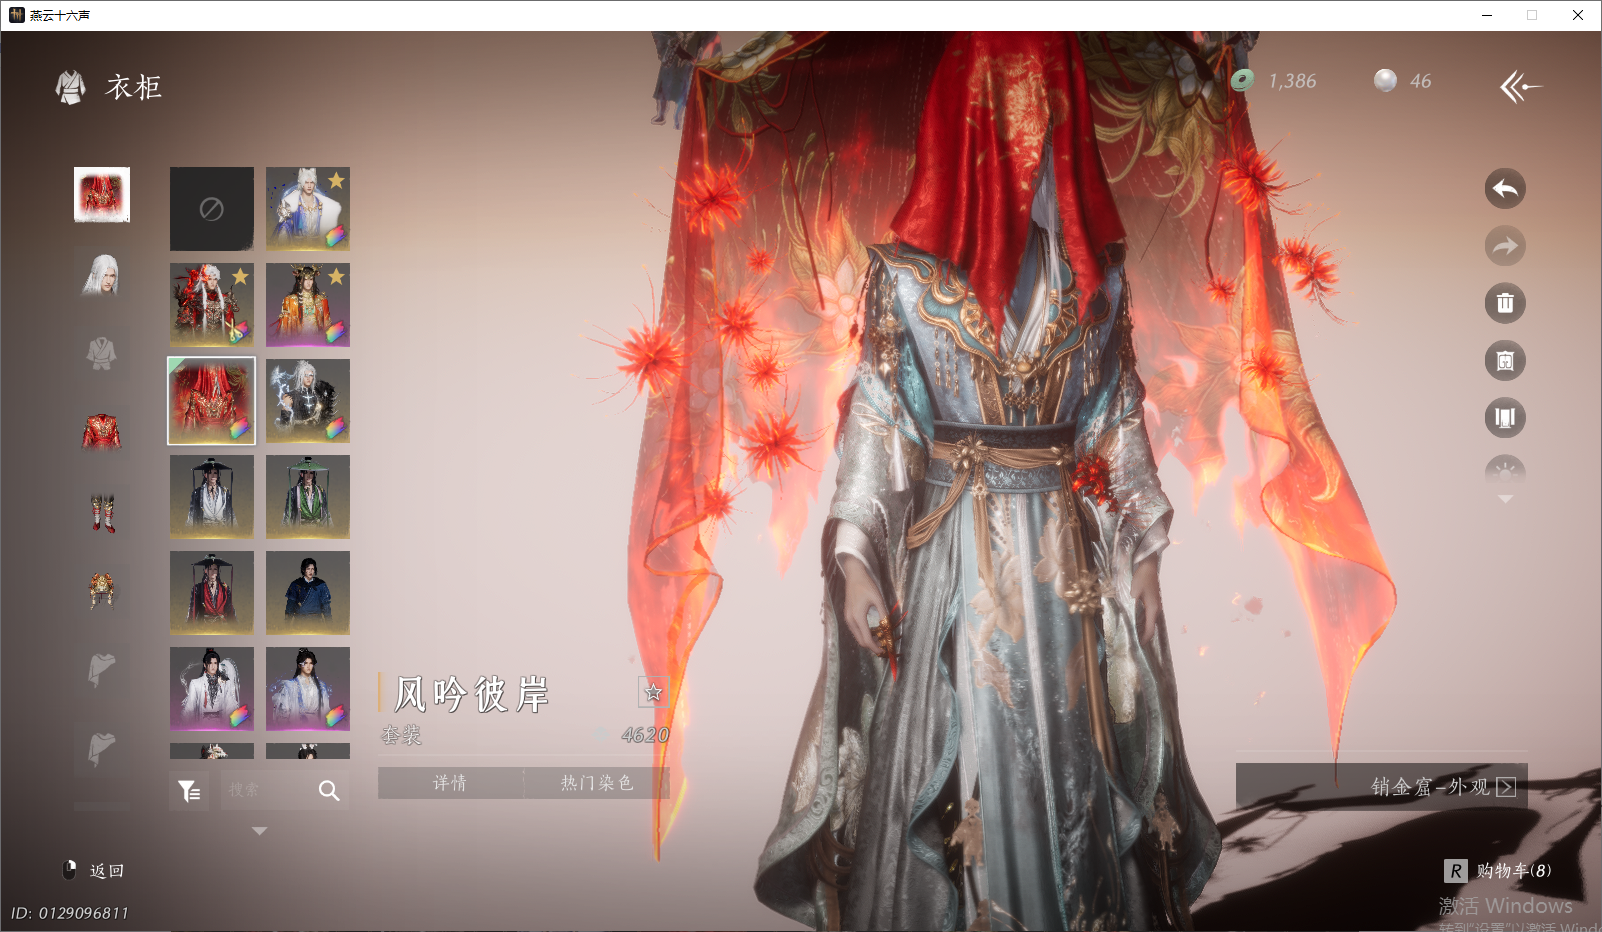1602x932 pixels.
Task: Select the empty no-outfit slot
Action: click(212, 209)
